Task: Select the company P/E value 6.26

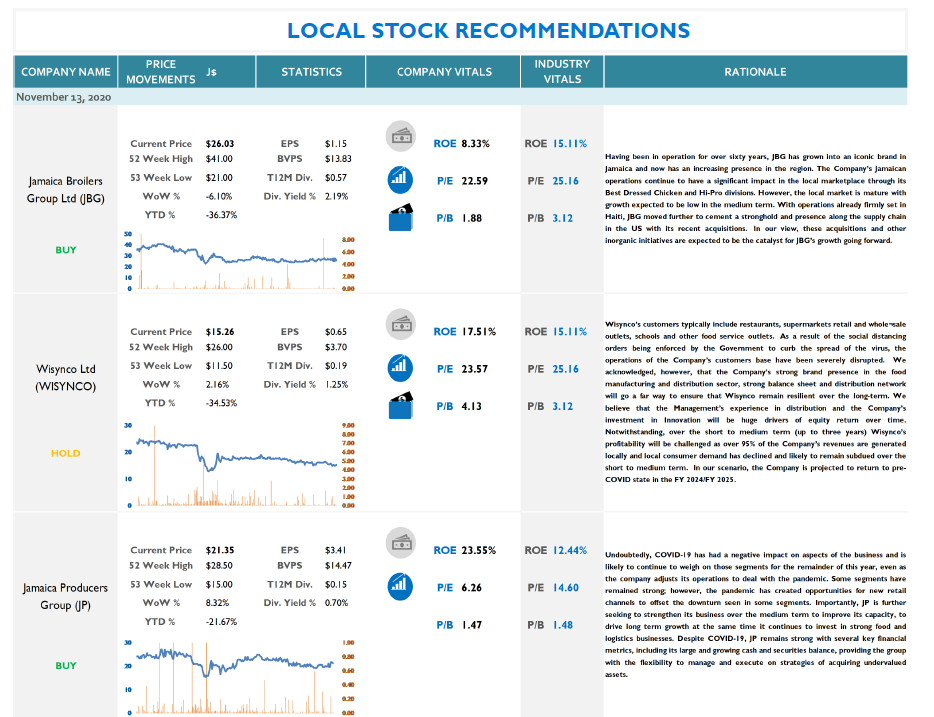Action: coord(471,588)
